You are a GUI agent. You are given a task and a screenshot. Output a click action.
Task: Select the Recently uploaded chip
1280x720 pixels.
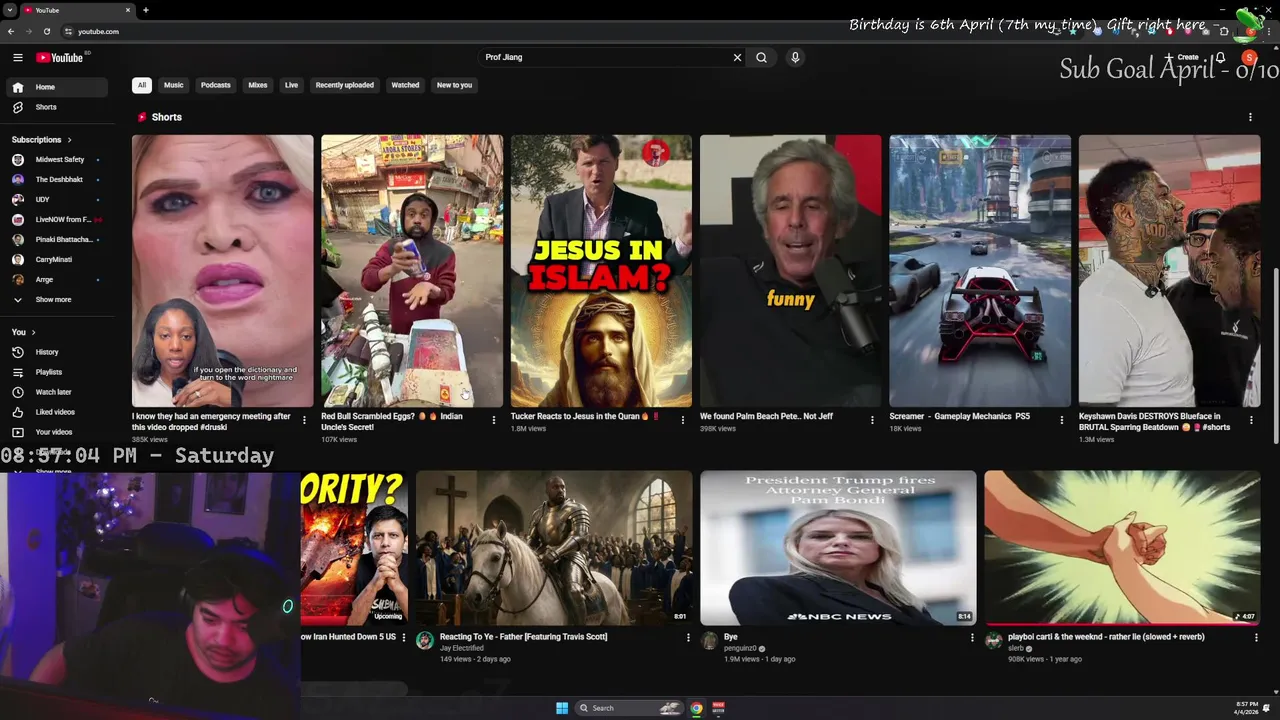pyautogui.click(x=345, y=85)
